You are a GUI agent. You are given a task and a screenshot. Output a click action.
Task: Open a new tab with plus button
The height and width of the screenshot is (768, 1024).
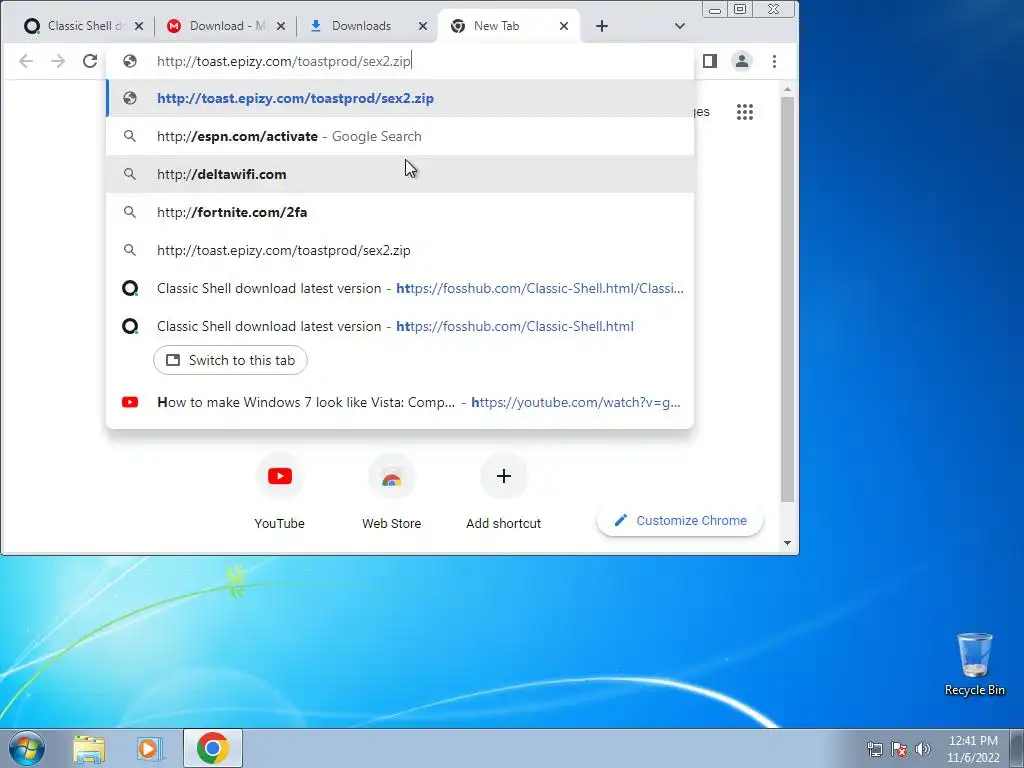pos(602,26)
